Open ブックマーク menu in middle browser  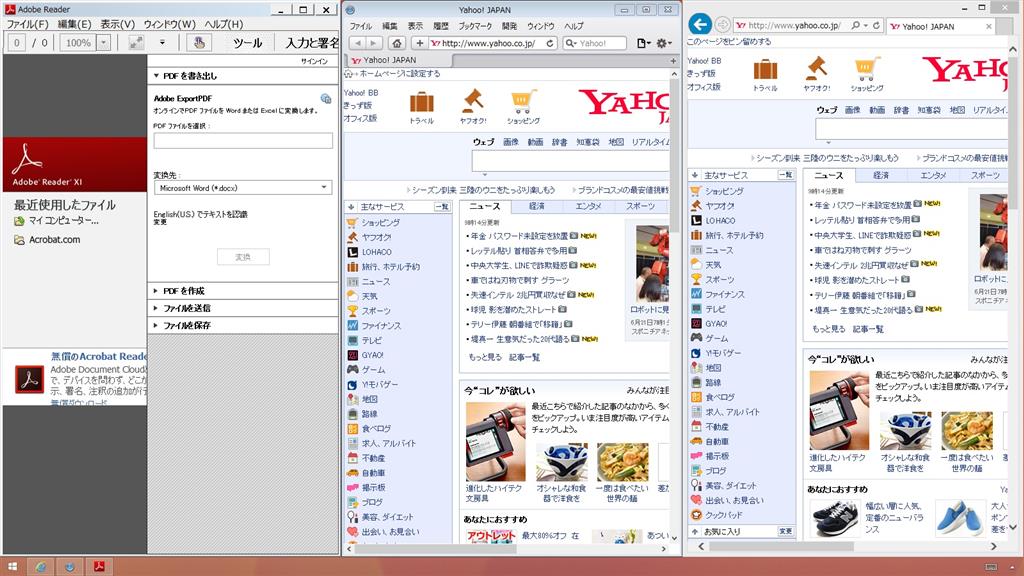(475, 26)
